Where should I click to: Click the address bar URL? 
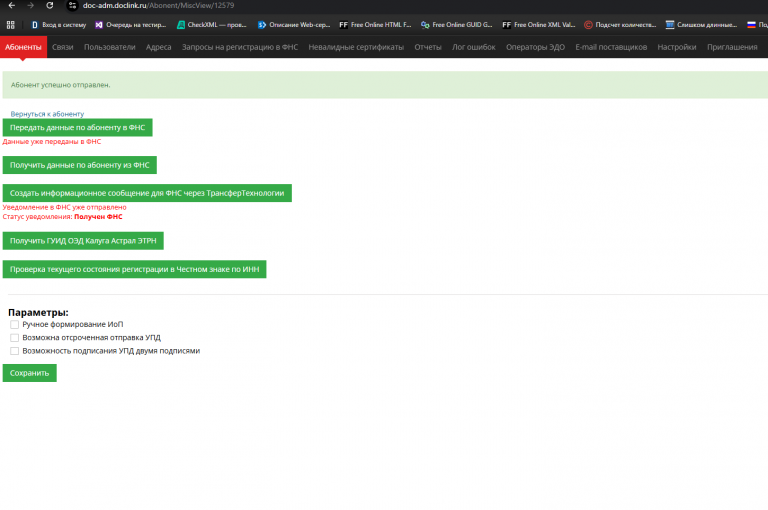pos(159,5)
